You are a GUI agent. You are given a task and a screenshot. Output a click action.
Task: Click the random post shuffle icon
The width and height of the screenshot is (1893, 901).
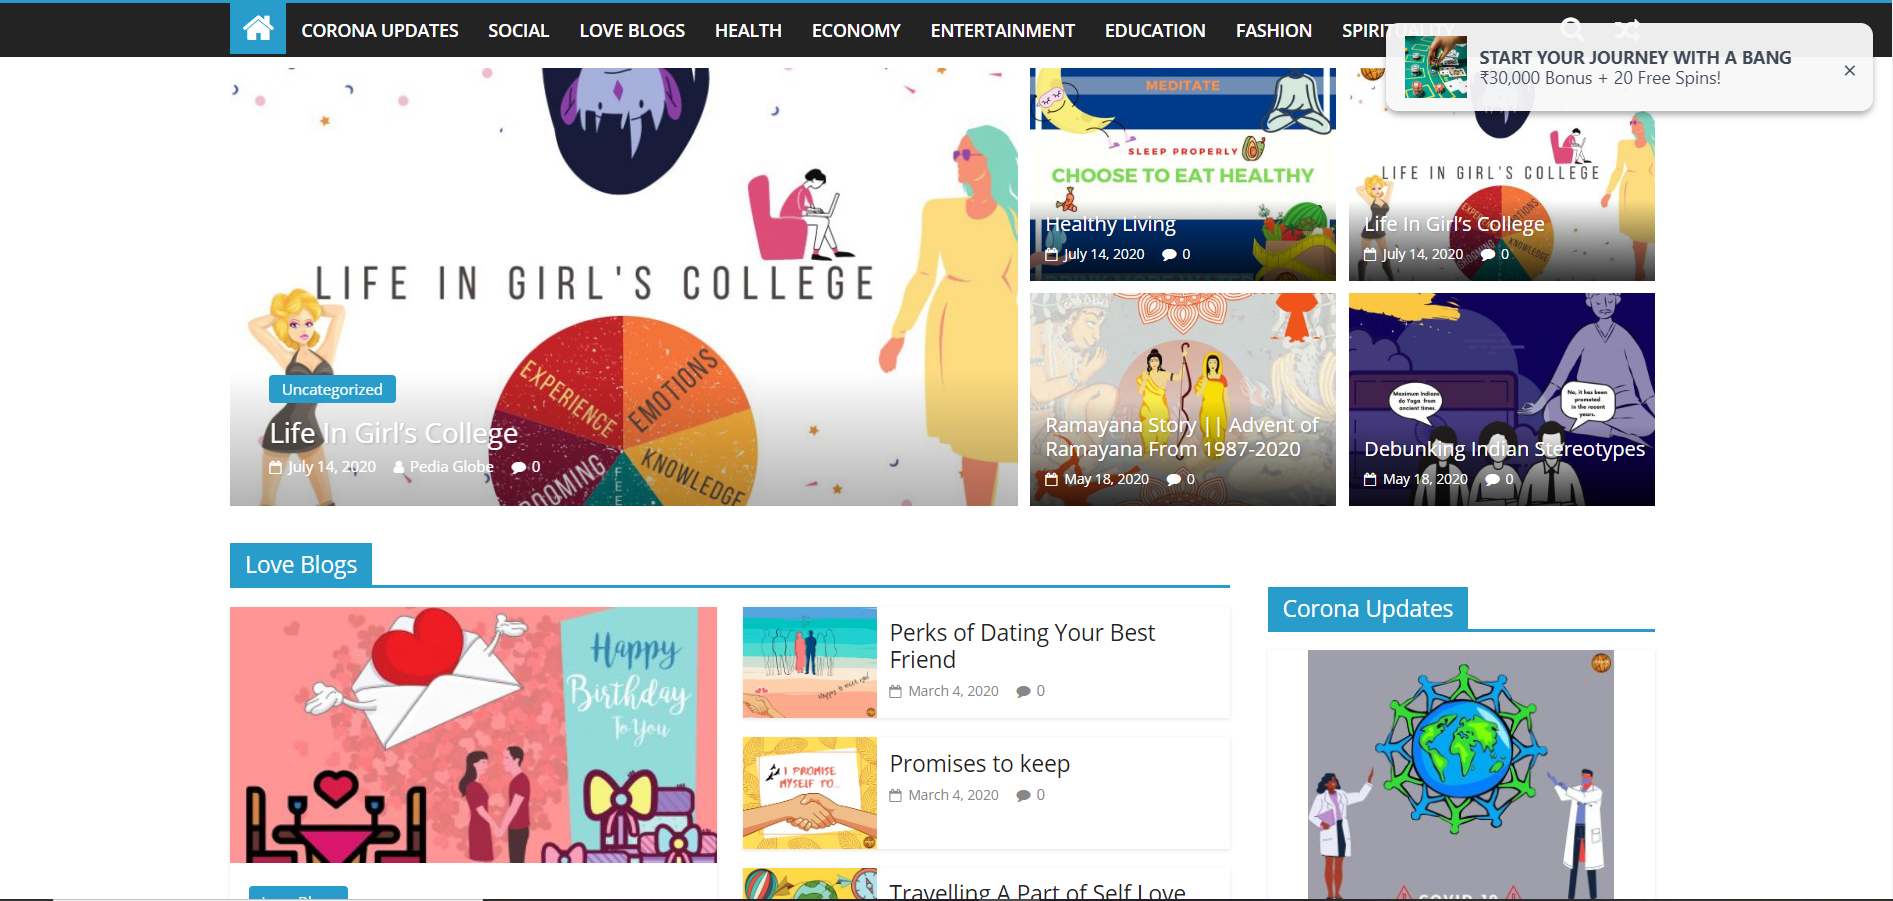[1627, 28]
